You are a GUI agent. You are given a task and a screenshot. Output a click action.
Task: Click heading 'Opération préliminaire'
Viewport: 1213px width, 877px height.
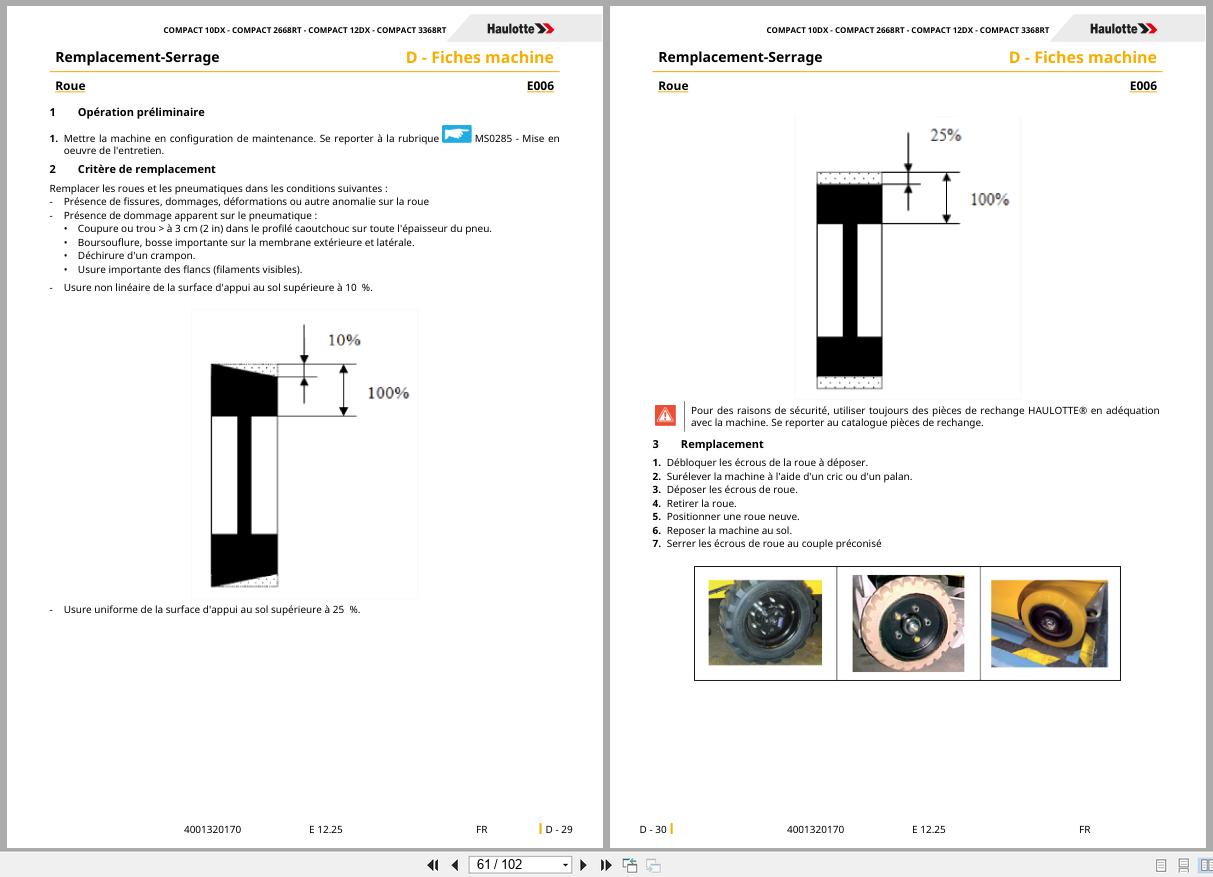[x=141, y=112]
